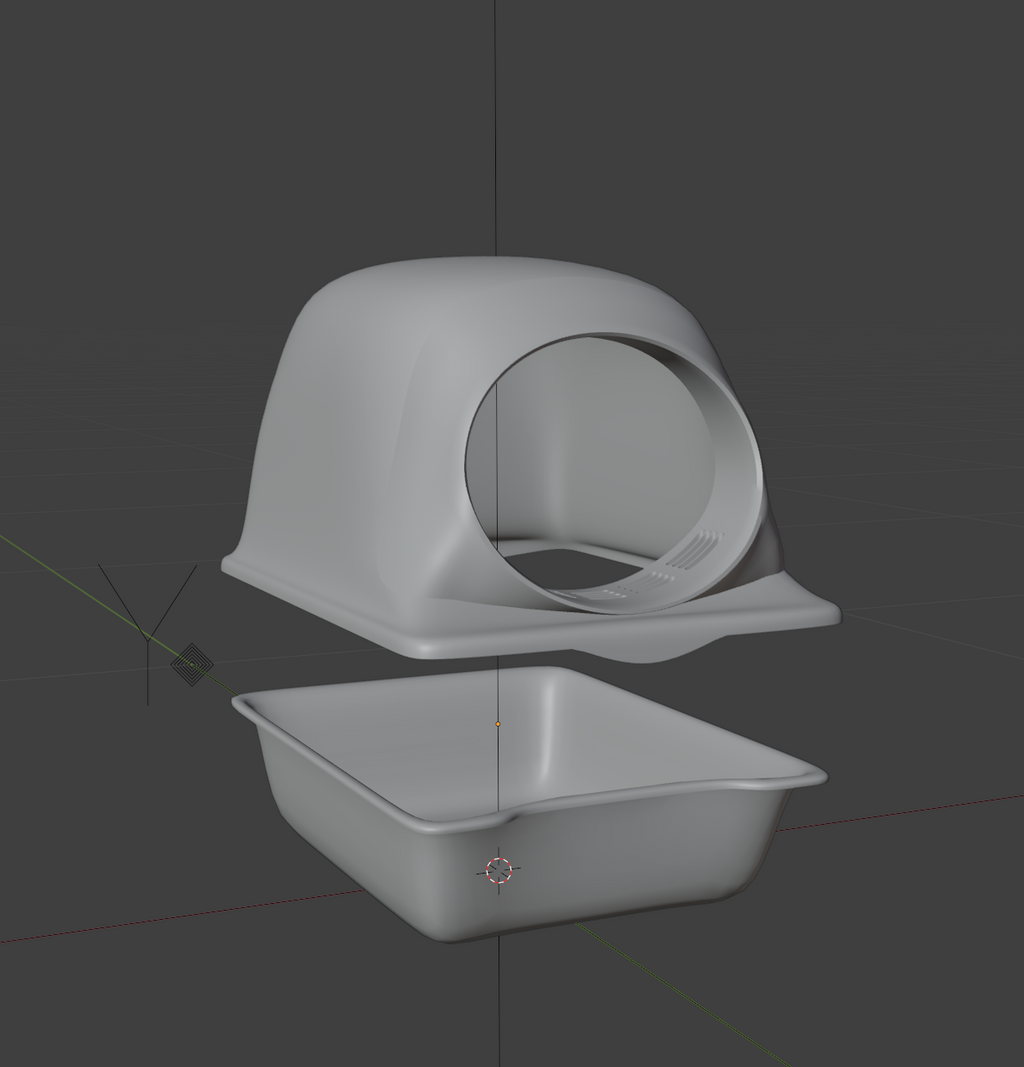
Task: Select the Y-shaped wireframe object
Action: point(148,633)
